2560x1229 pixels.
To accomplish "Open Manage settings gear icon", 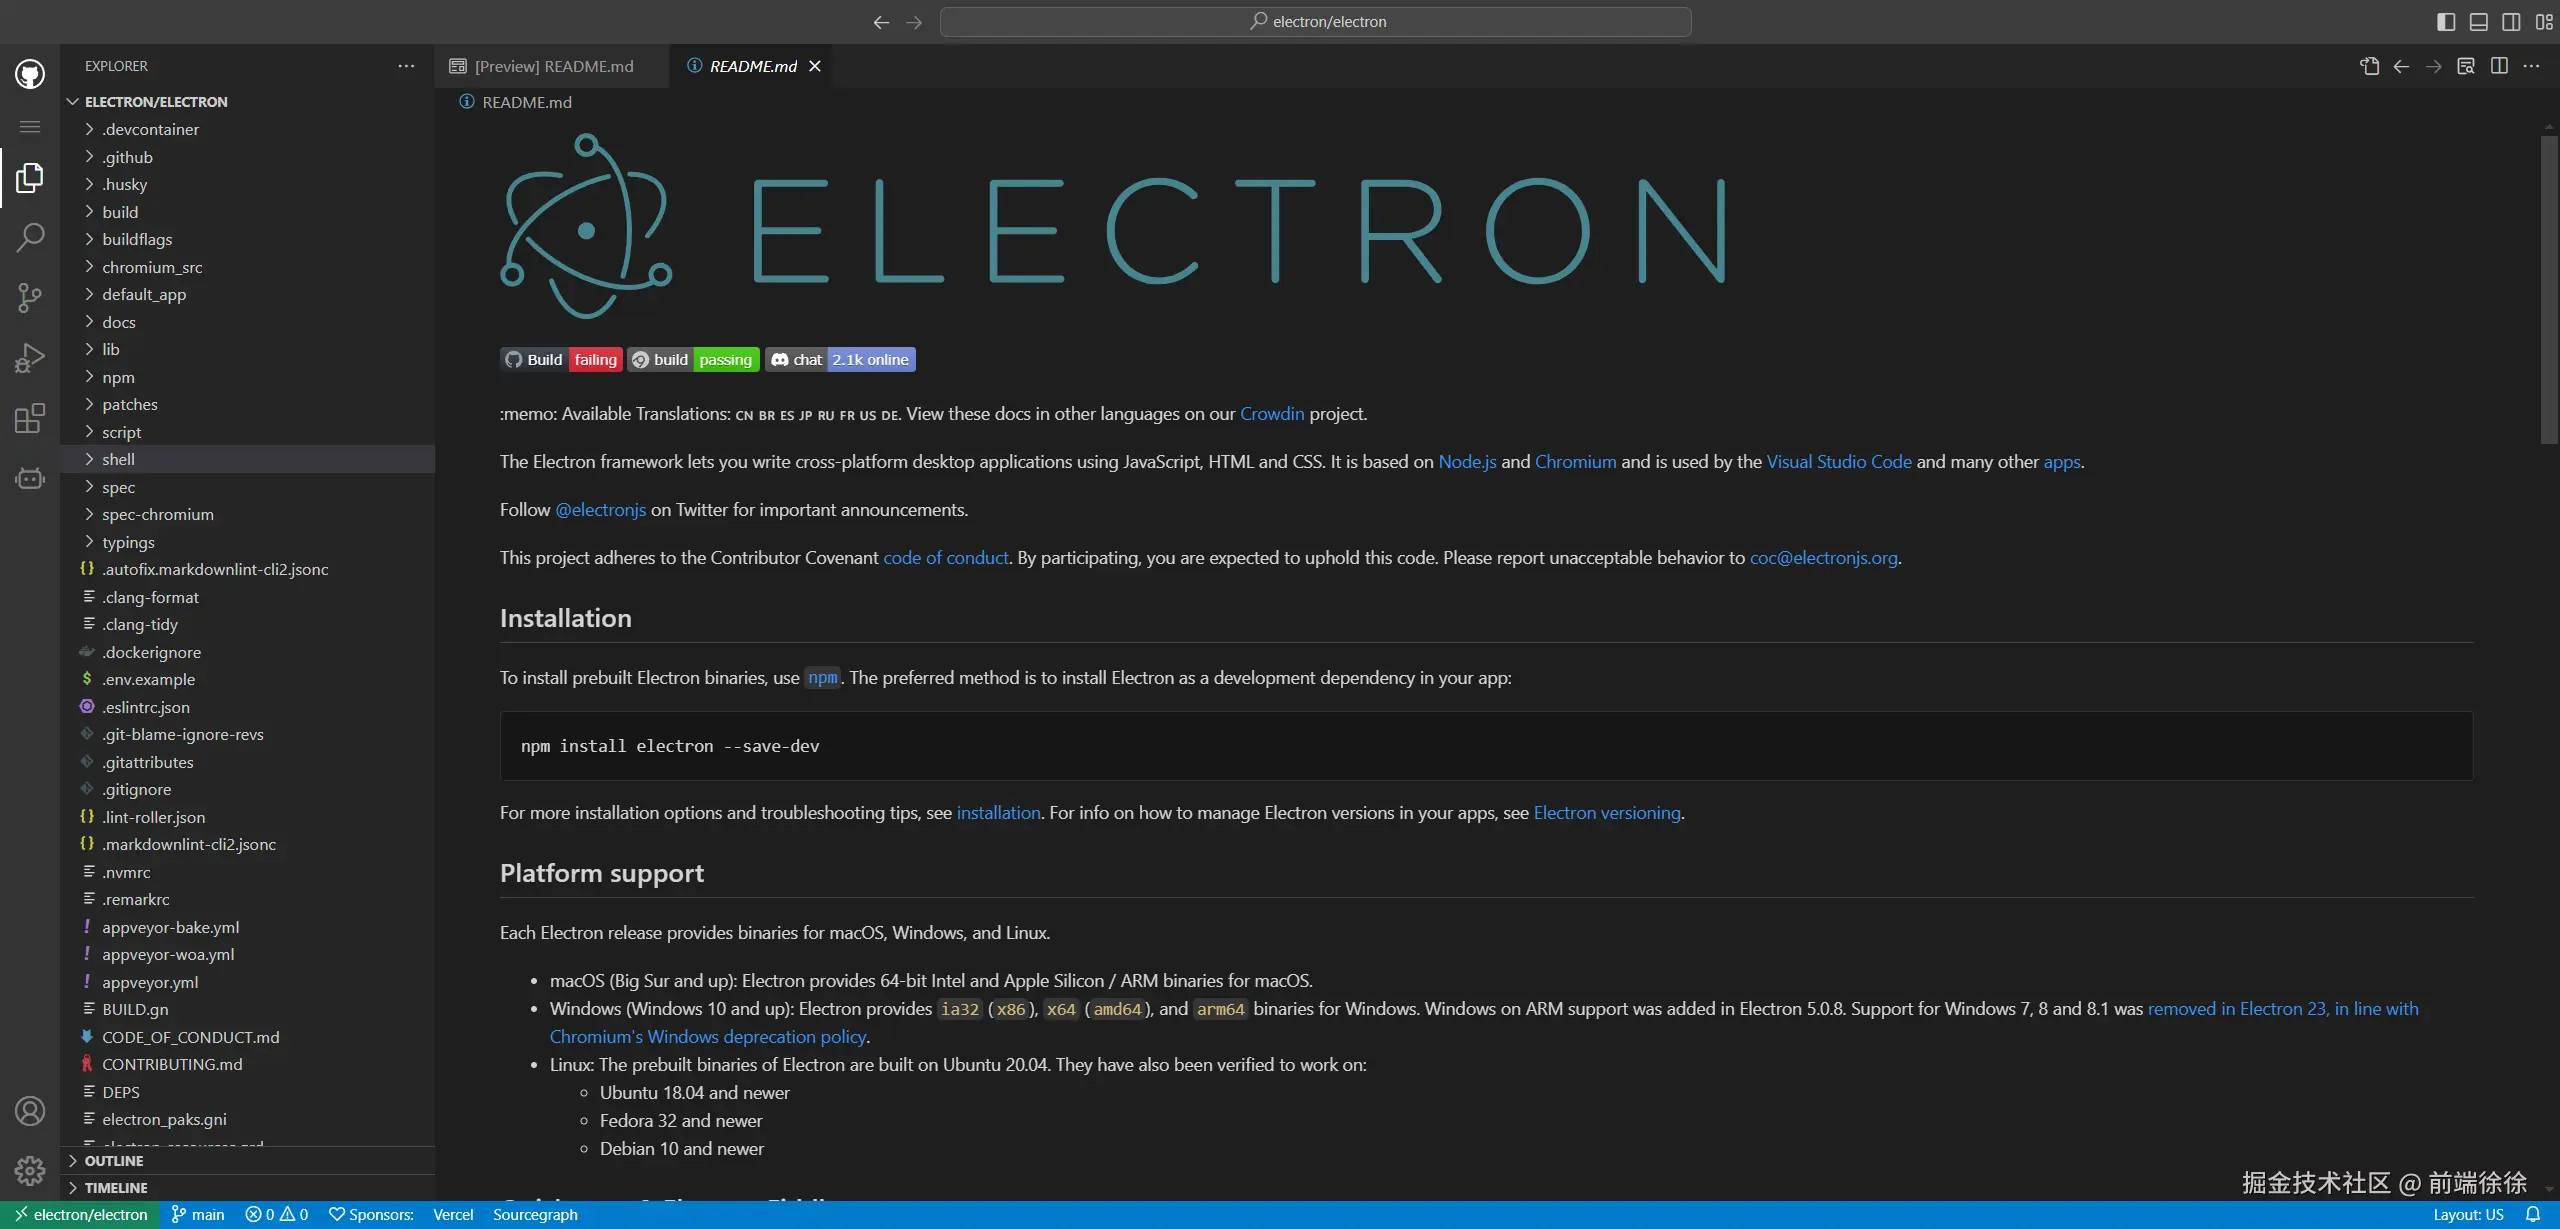I will 30,1170.
